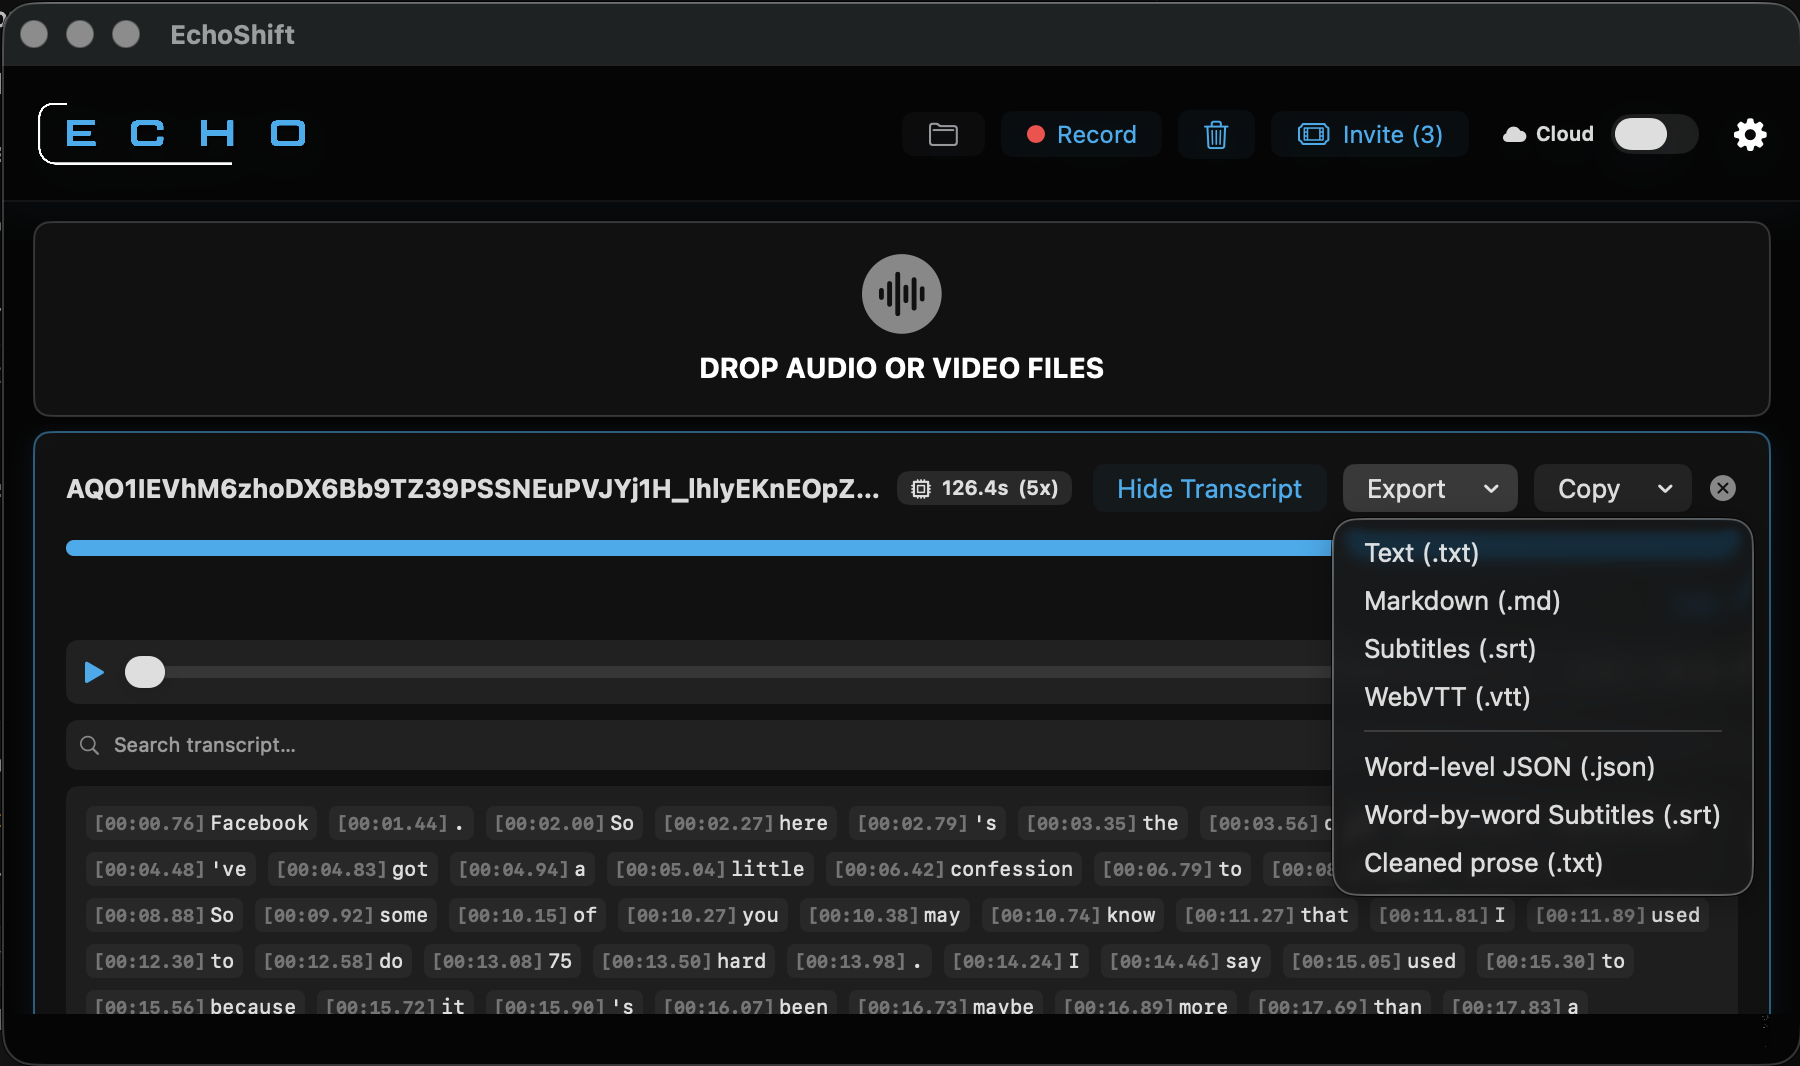Jump to the word "Facebook" at 00:00.76
Screen dimensions: 1800x1066
pyautogui.click(x=201, y=823)
